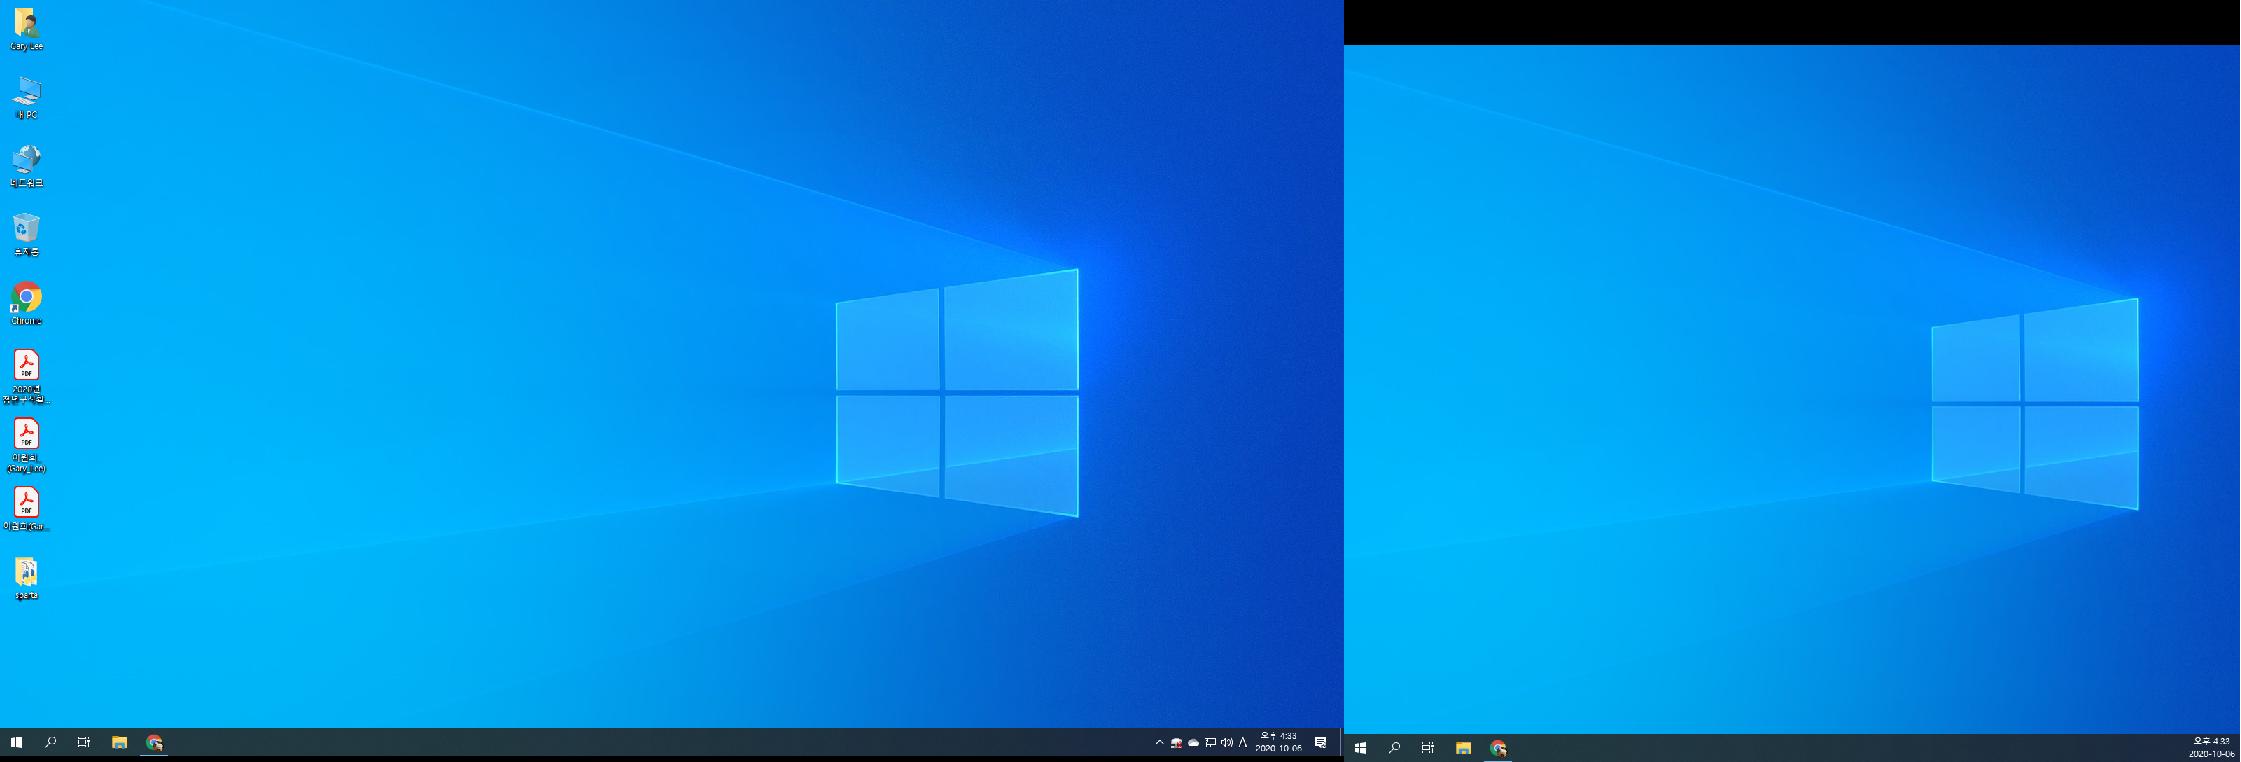This screenshot has height=762, width=2241.
Task: Launch File Explorer from left monitor taskbar
Action: [x=119, y=742]
